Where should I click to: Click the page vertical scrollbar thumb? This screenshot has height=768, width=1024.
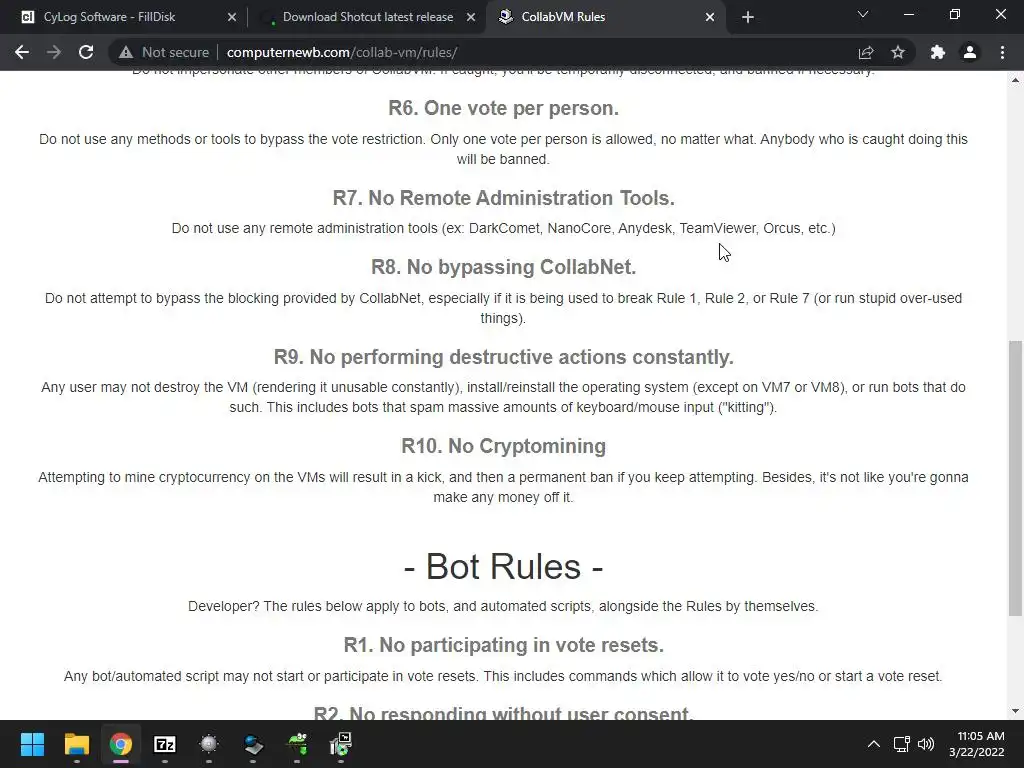point(1015,478)
